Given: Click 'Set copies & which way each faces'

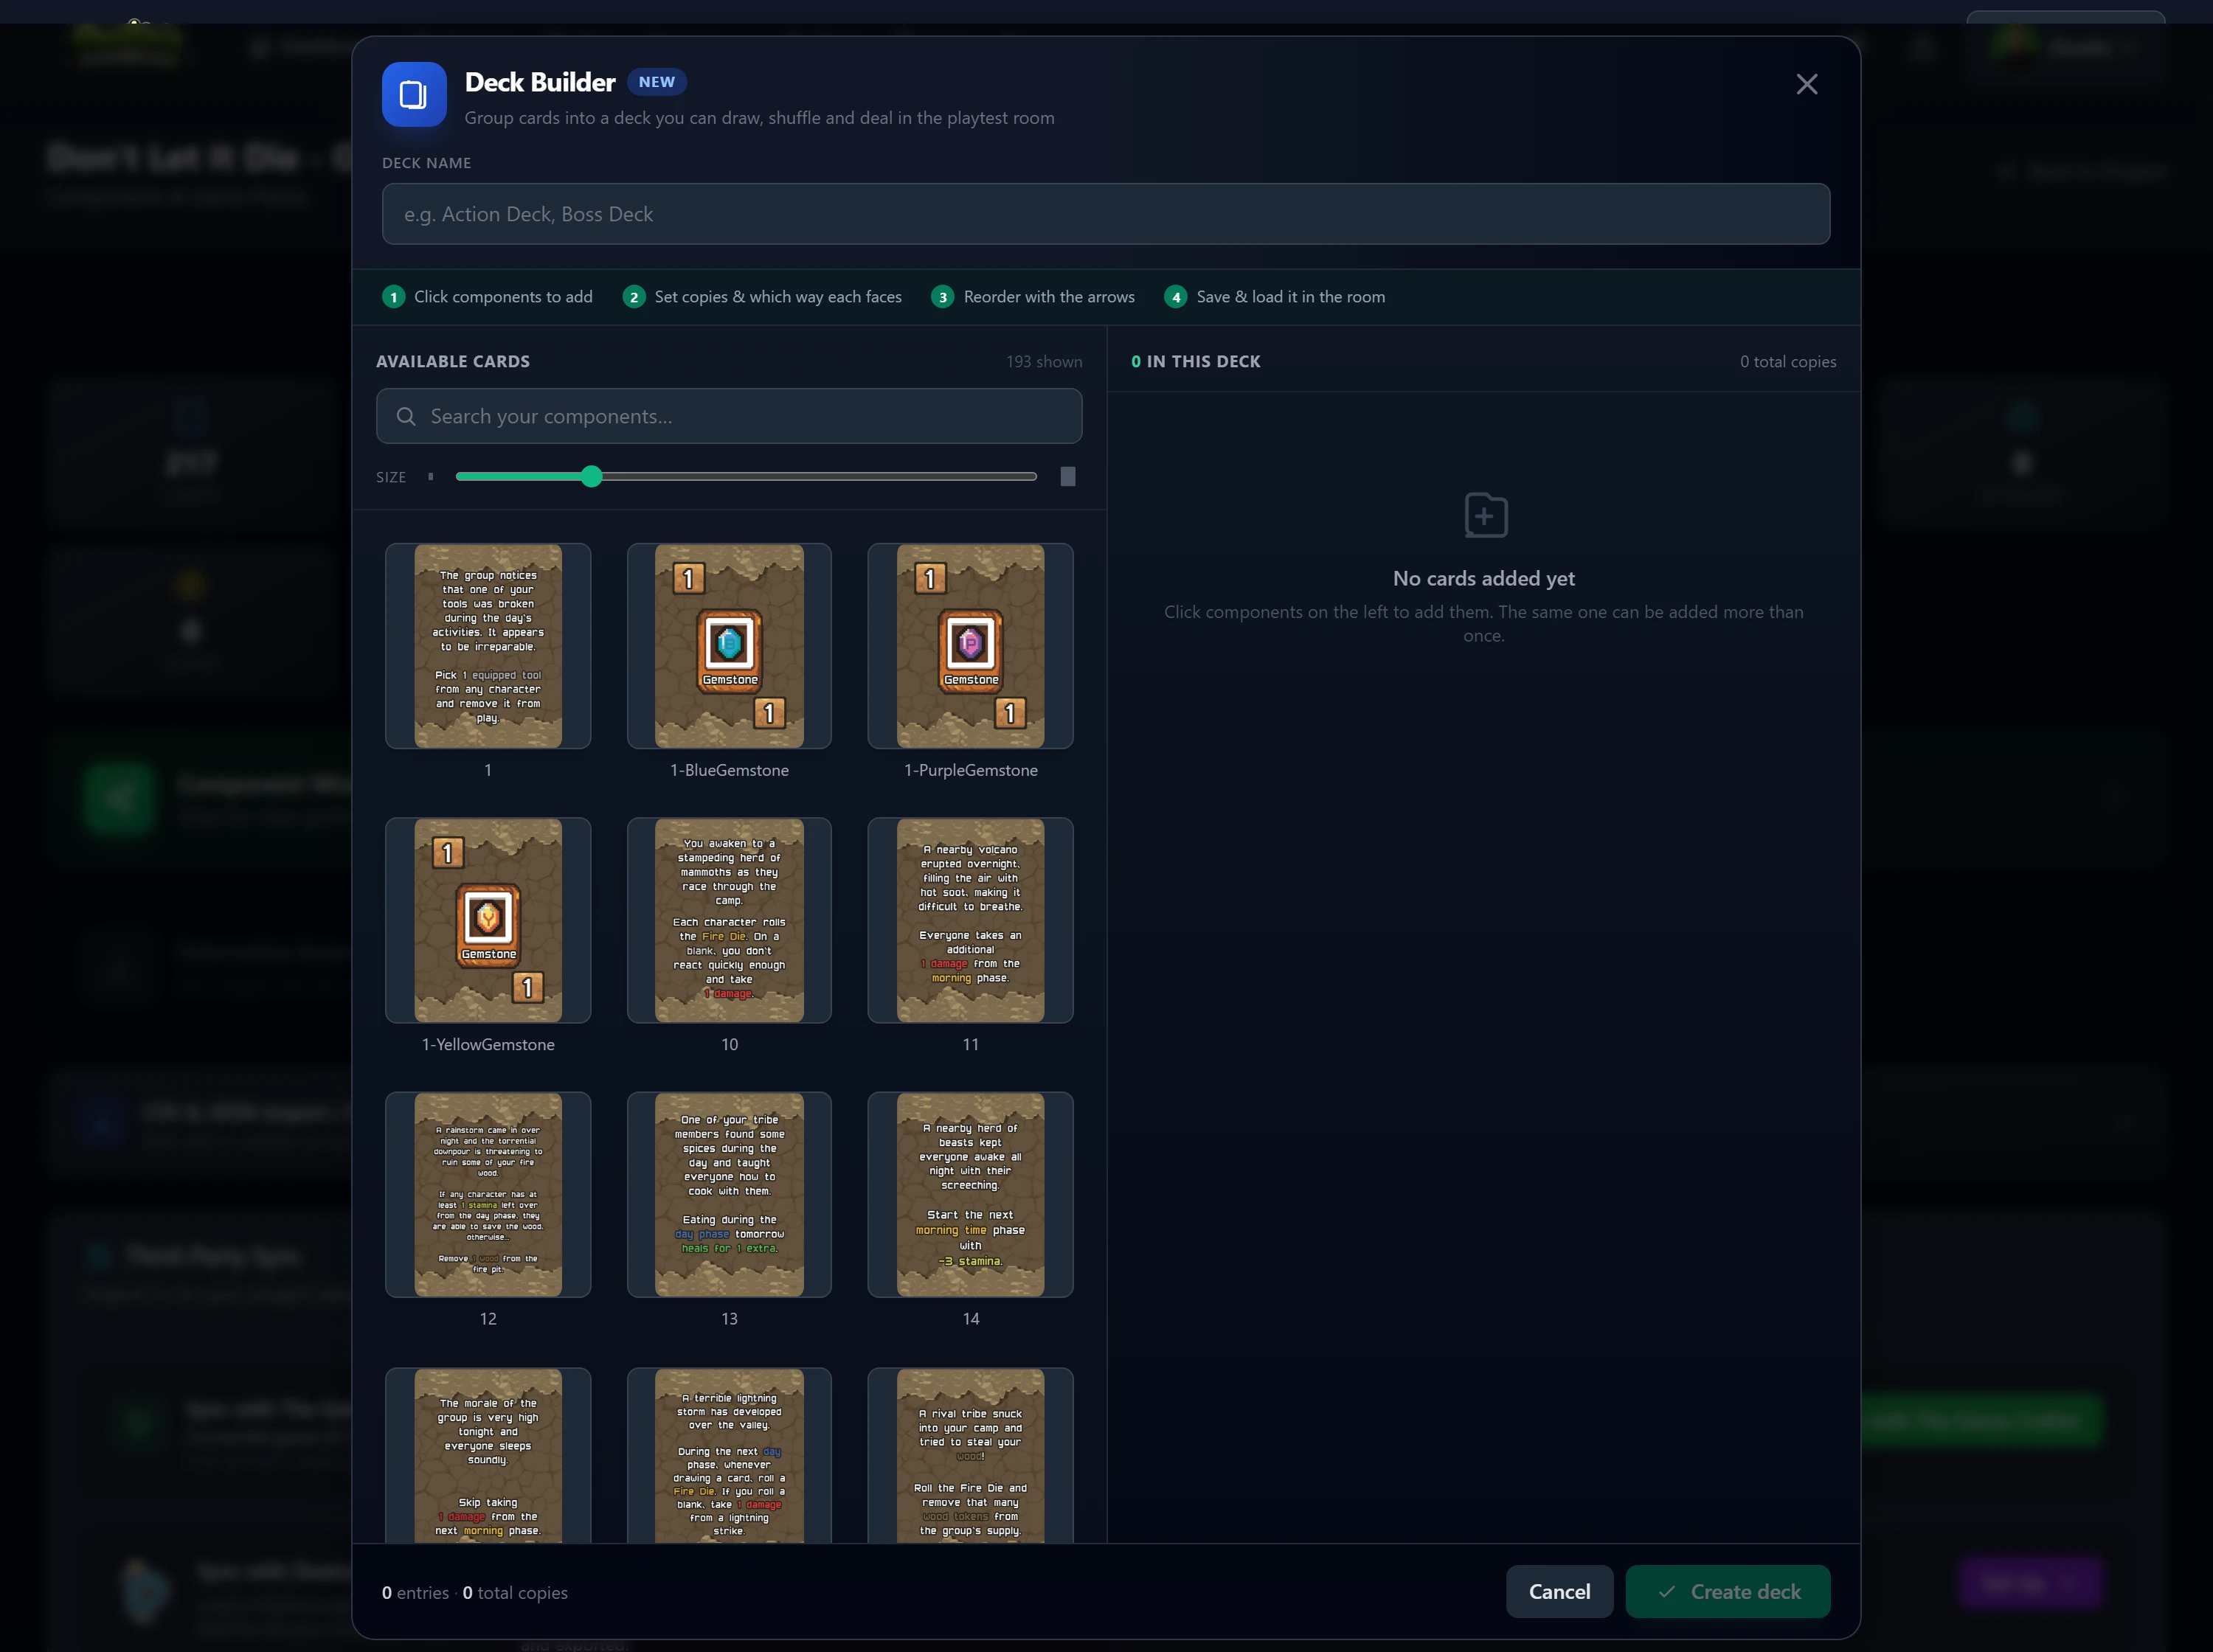Looking at the screenshot, I should point(777,297).
